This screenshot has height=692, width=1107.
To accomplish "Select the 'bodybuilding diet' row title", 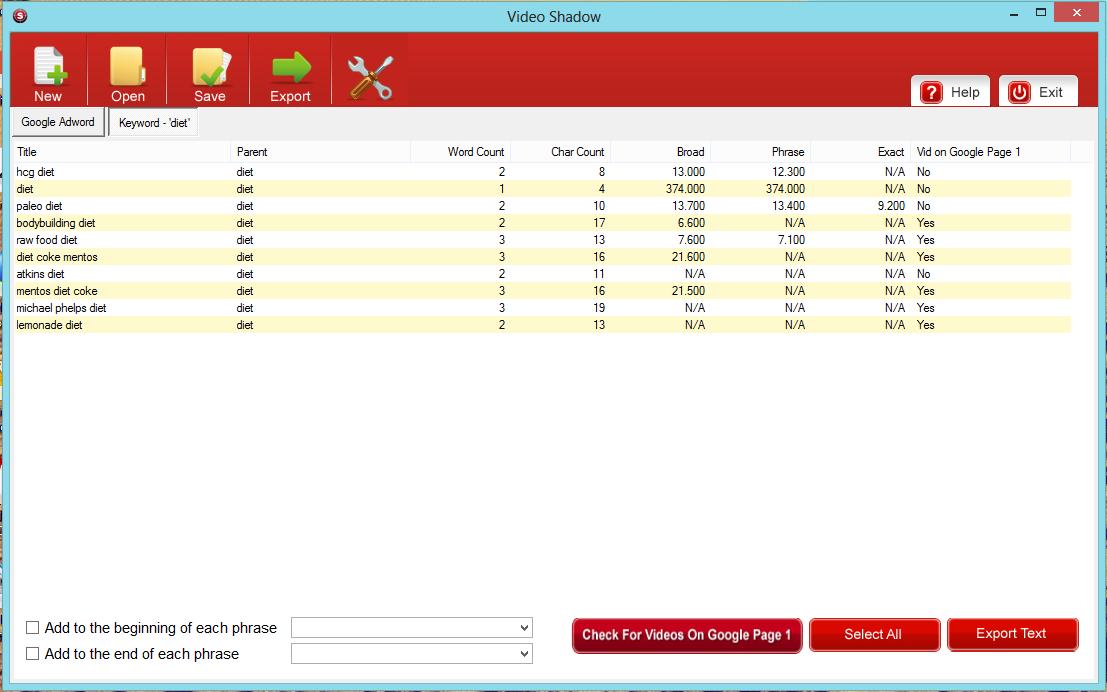I will click(56, 222).
